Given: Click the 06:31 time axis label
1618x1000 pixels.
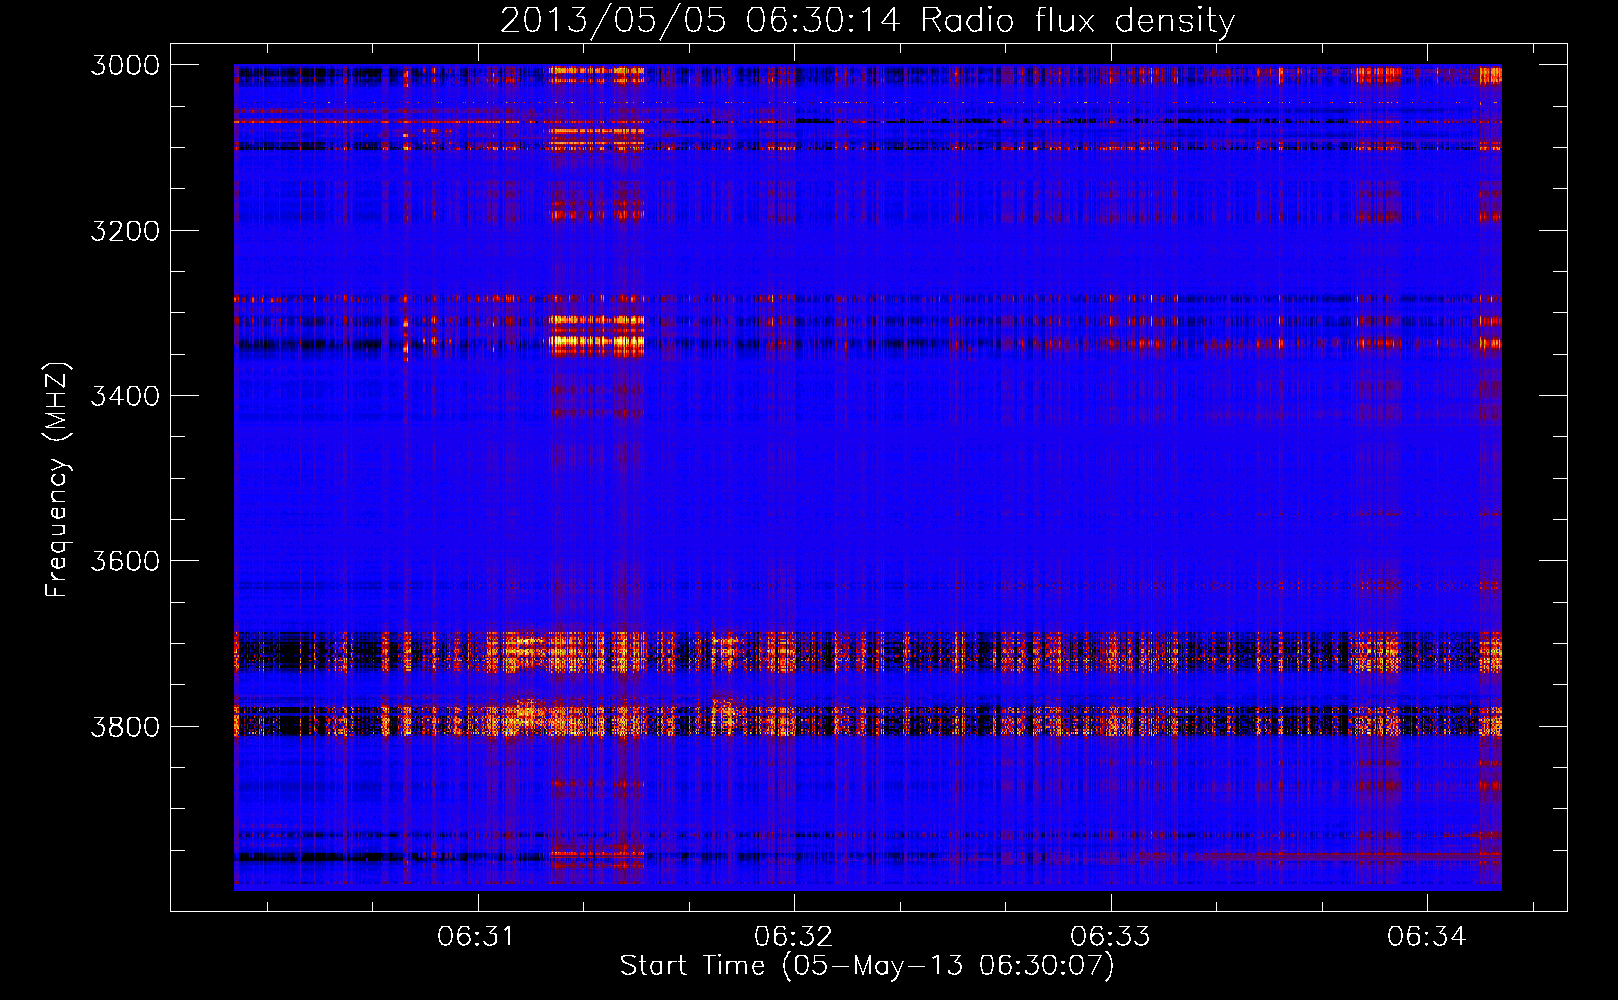Looking at the screenshot, I should pyautogui.click(x=476, y=936).
